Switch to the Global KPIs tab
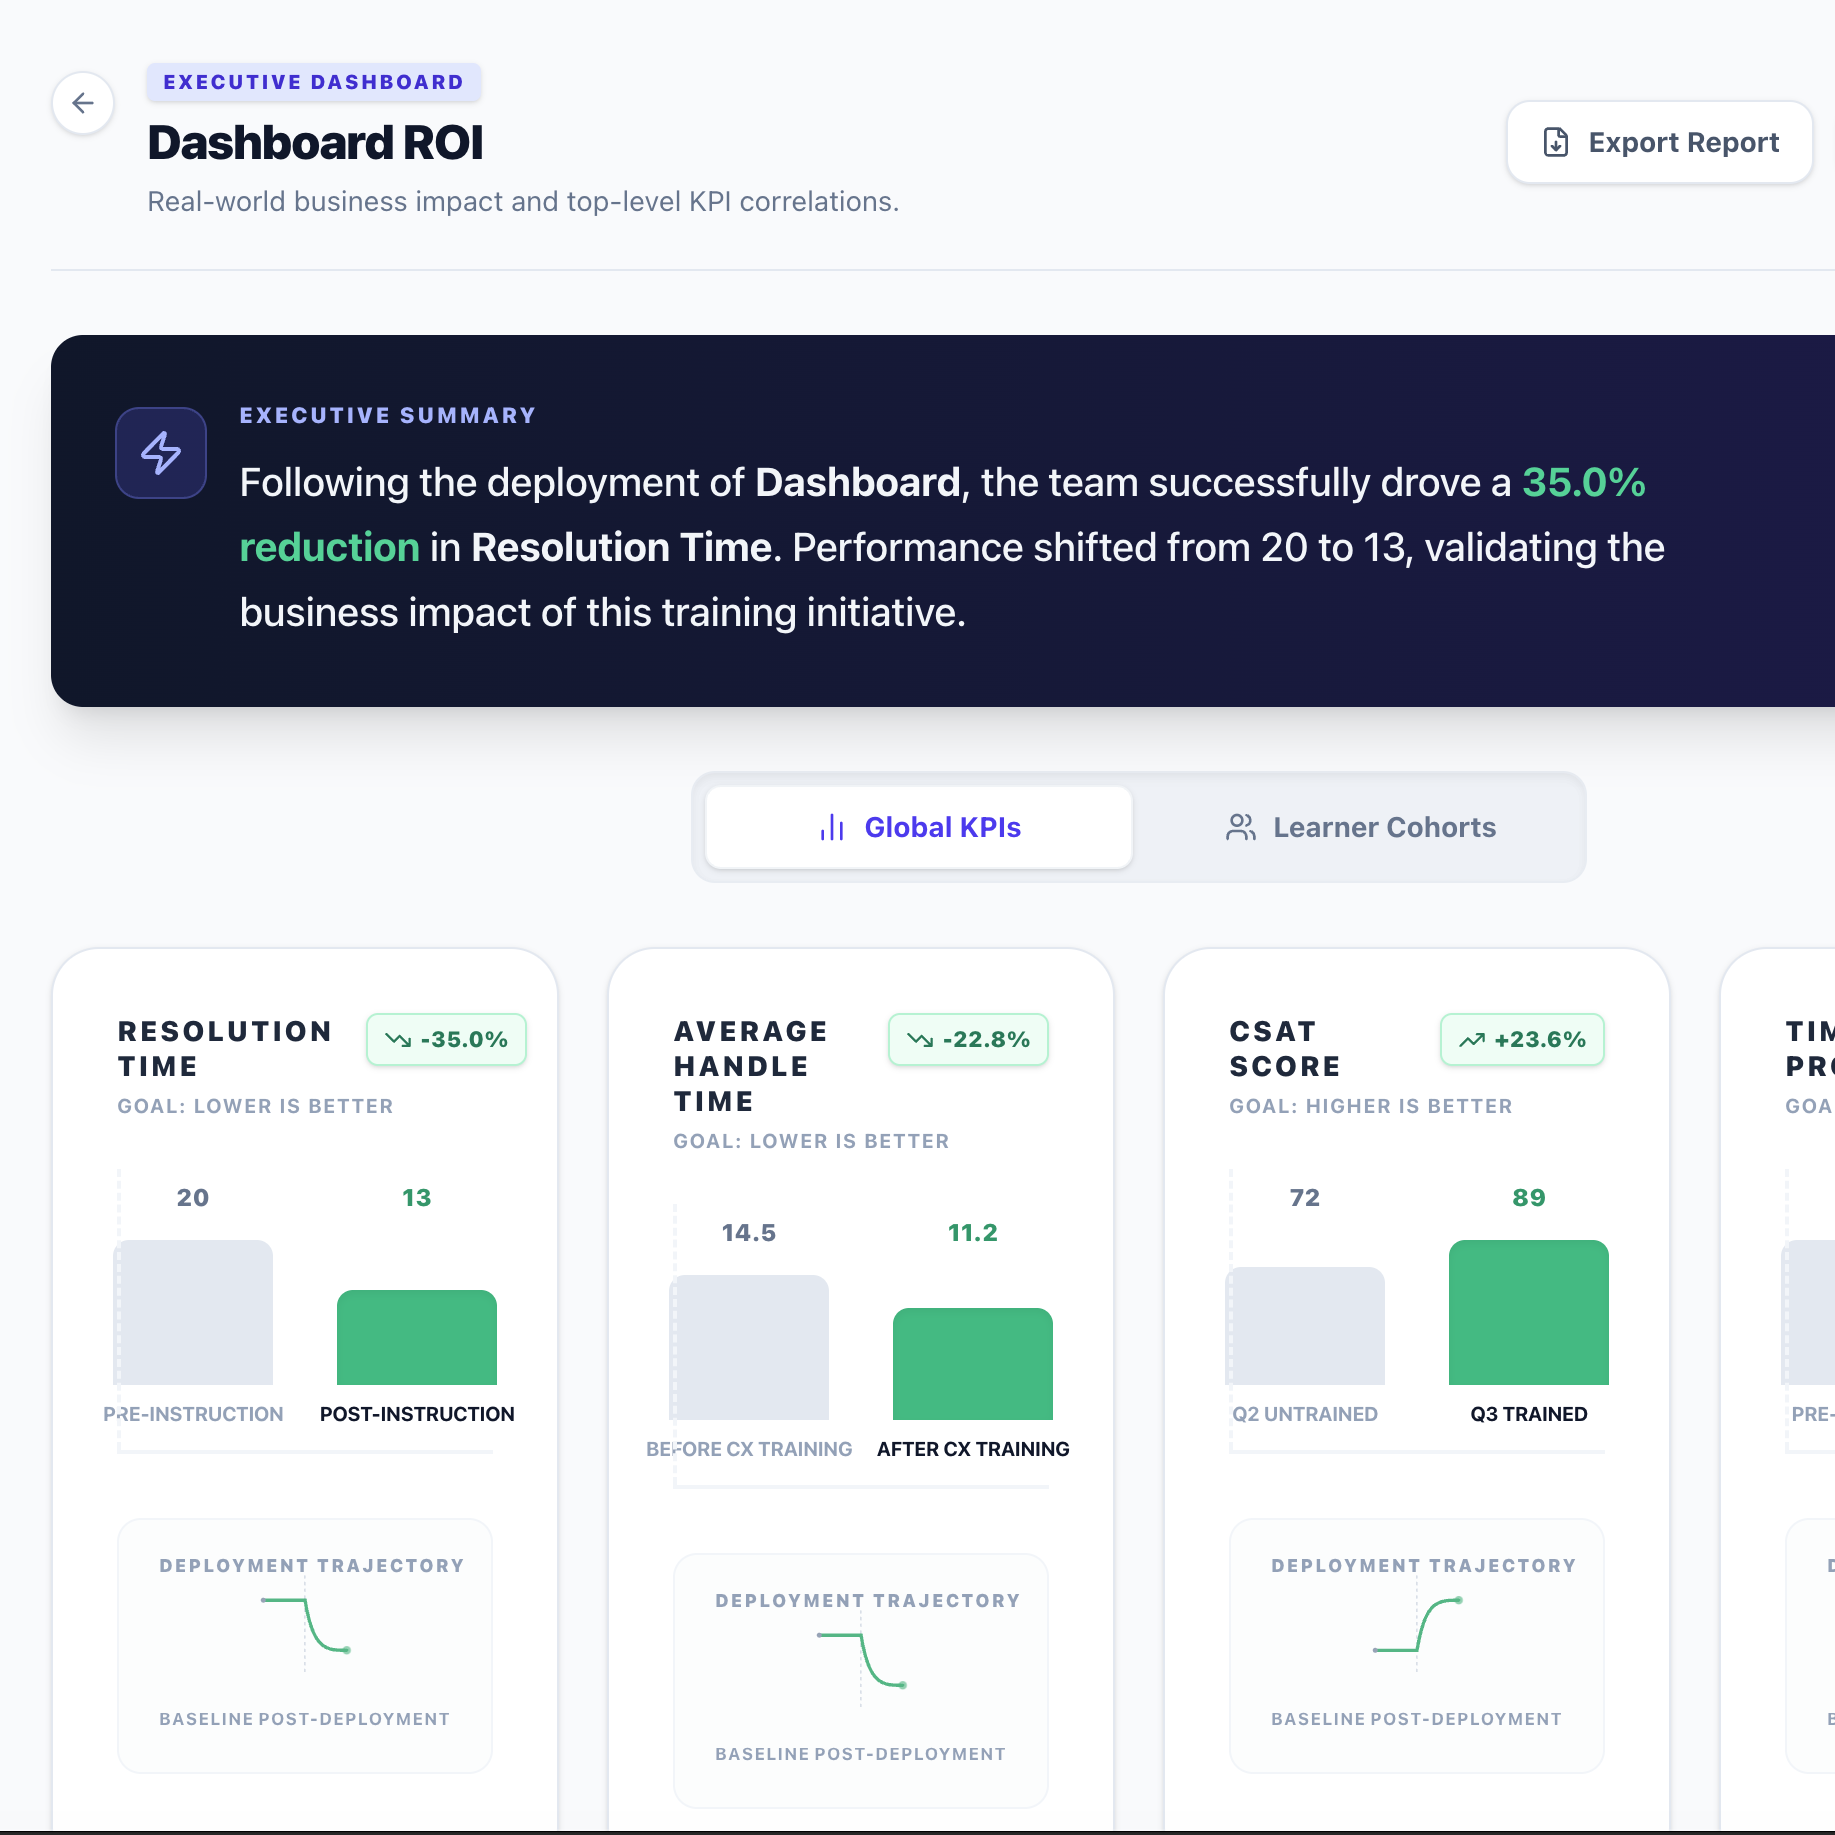 click(919, 827)
